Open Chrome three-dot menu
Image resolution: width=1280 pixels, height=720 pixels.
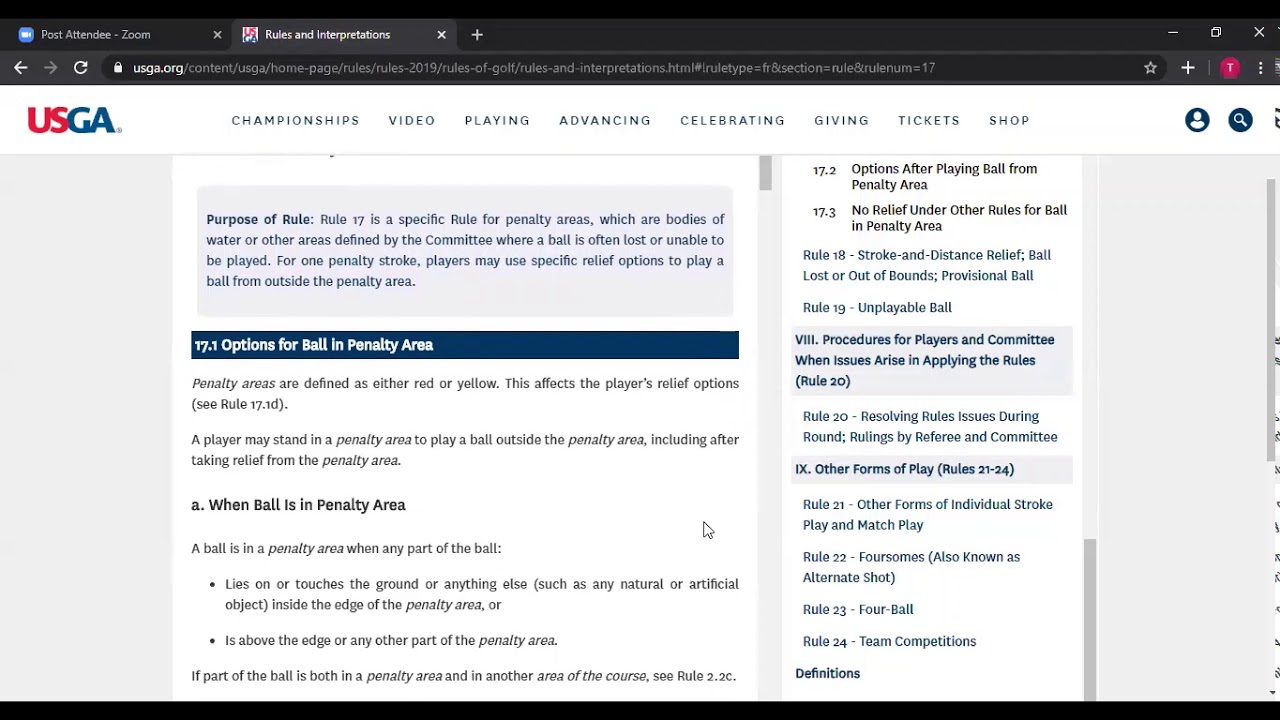(x=1261, y=68)
